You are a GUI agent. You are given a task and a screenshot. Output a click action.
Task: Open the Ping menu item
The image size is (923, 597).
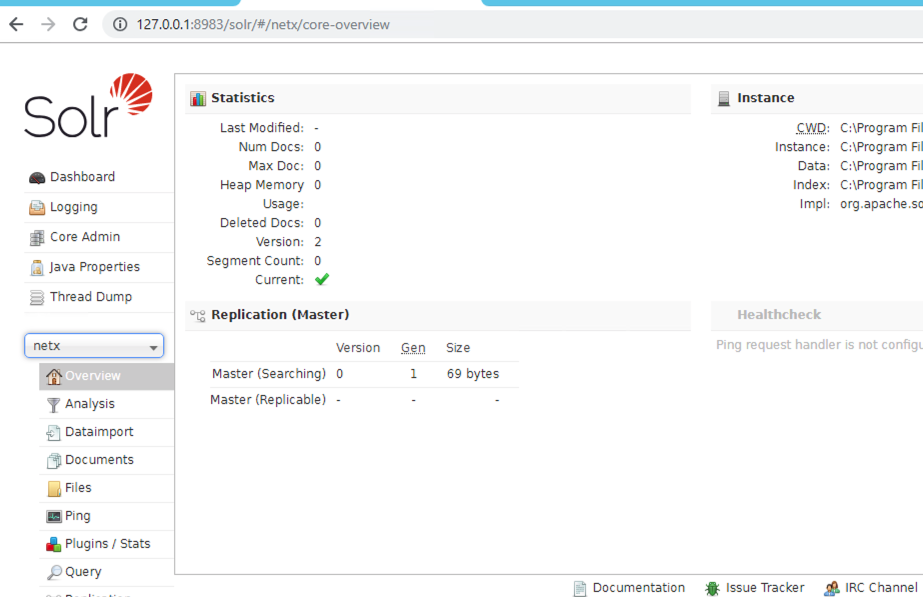[77, 516]
